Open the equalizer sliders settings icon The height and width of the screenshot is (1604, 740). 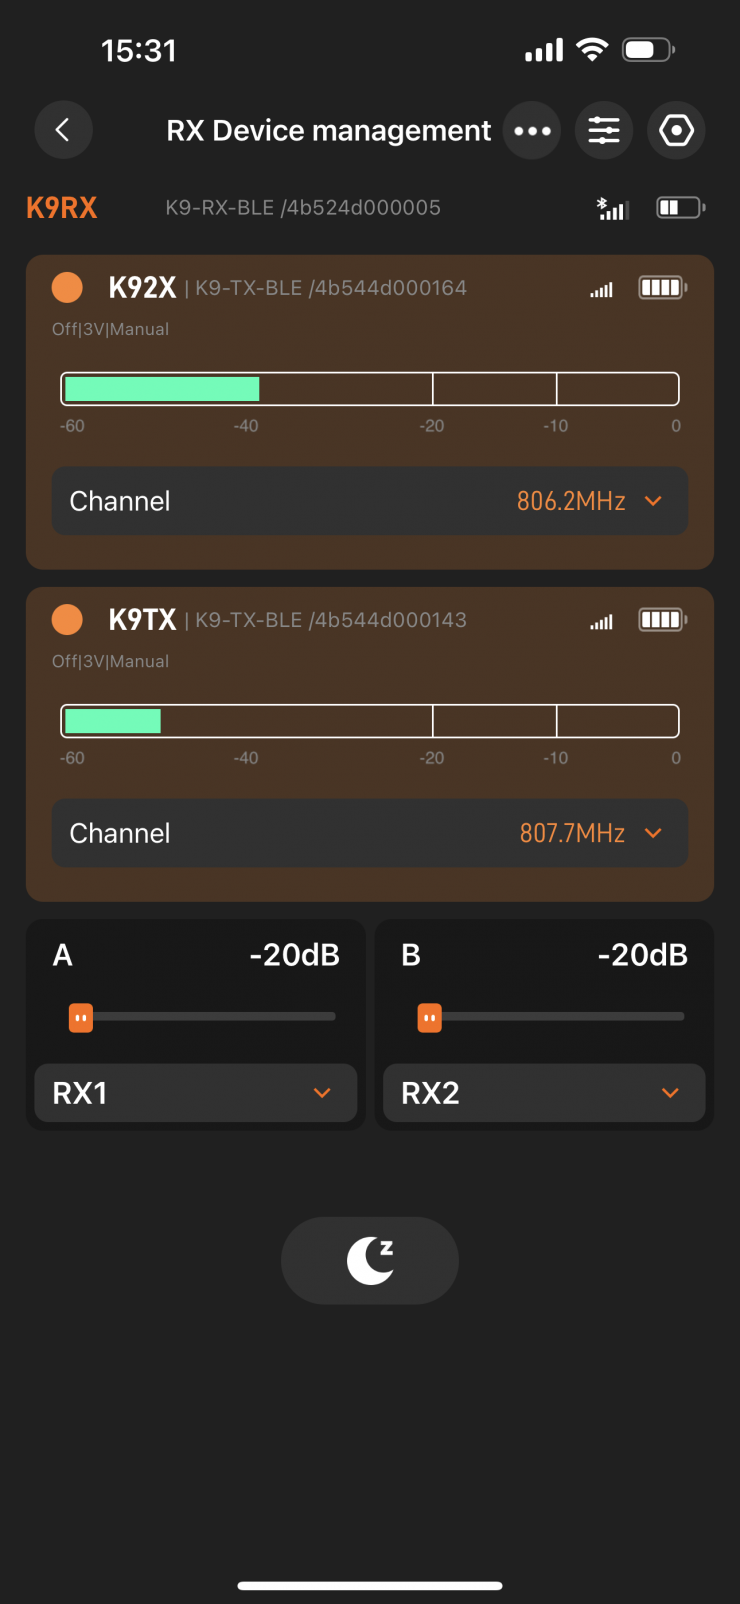604,131
